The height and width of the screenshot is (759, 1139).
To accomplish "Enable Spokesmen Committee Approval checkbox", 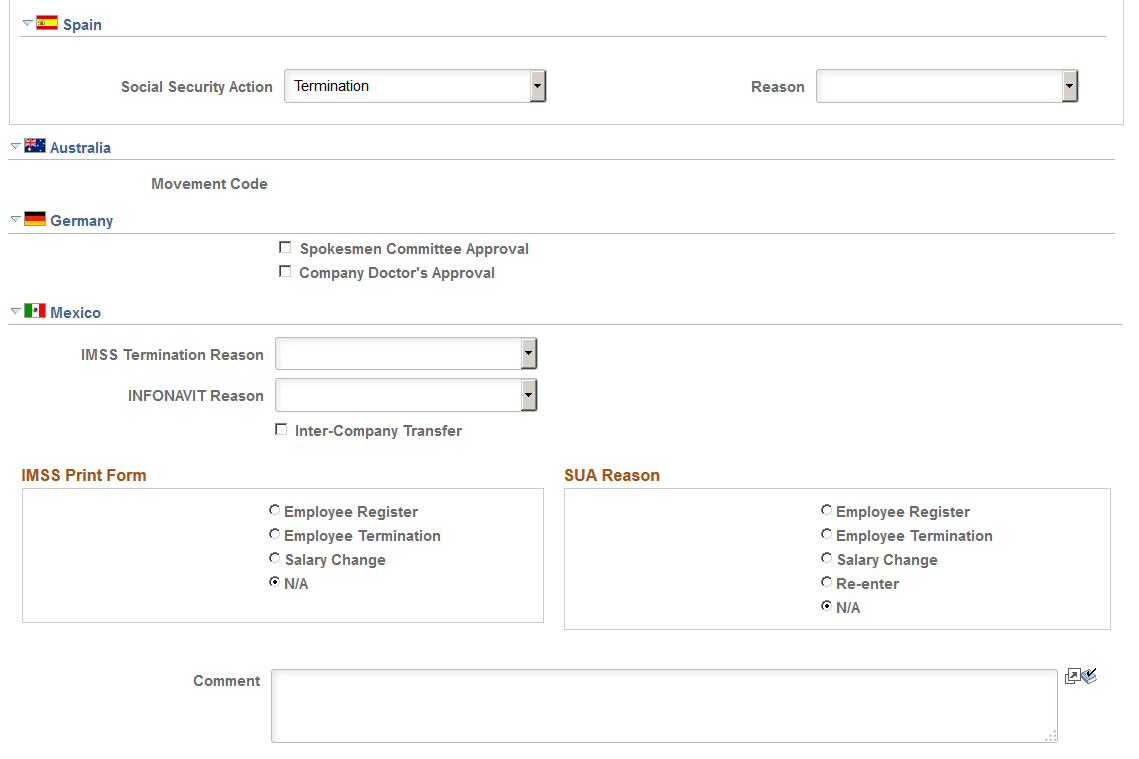I will (x=285, y=248).
